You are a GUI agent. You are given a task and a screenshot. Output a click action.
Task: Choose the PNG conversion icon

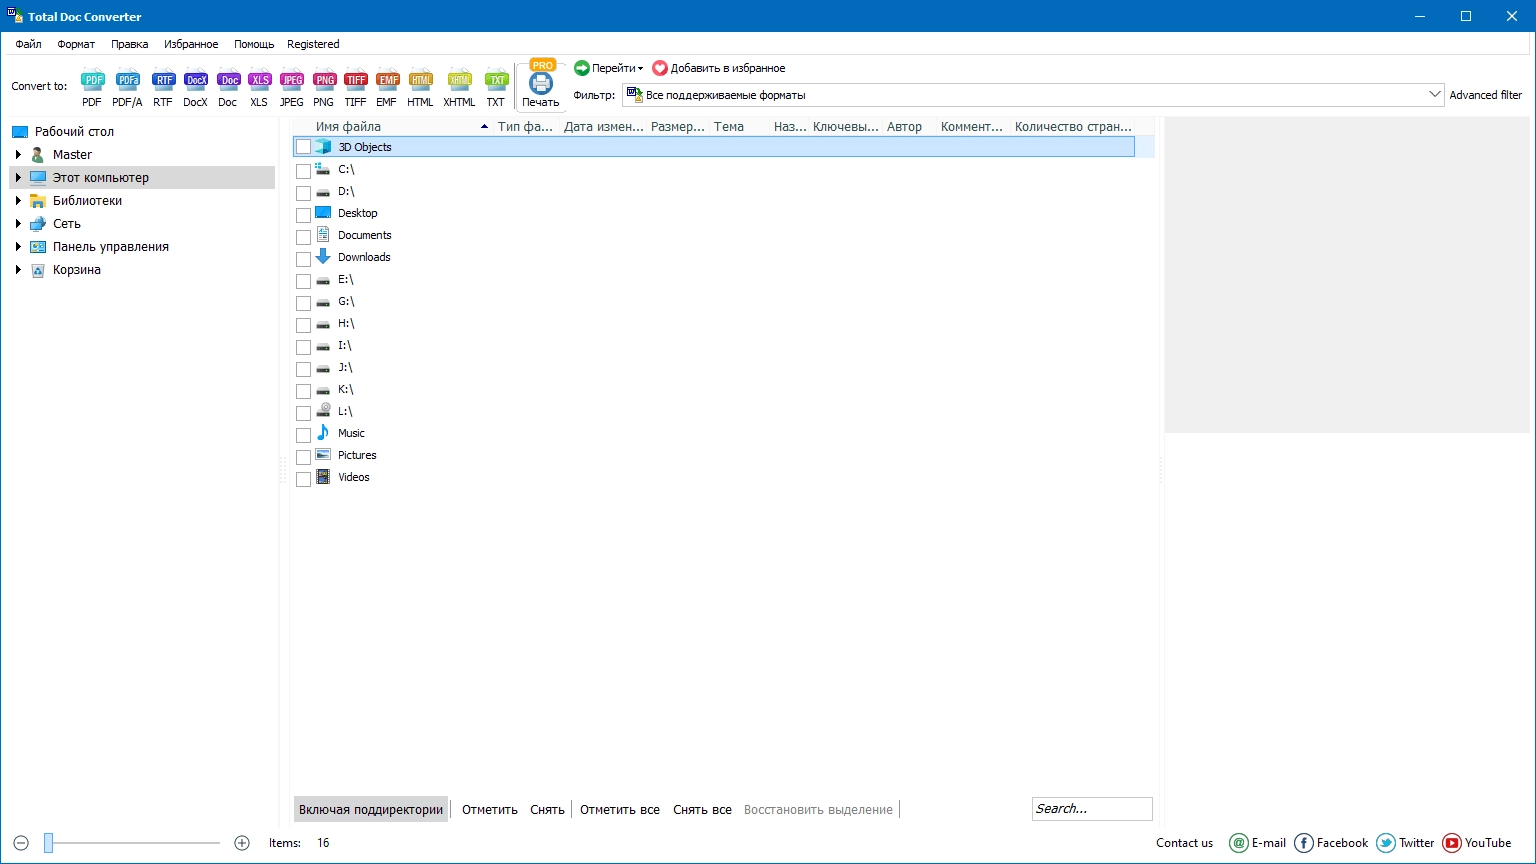pyautogui.click(x=323, y=88)
